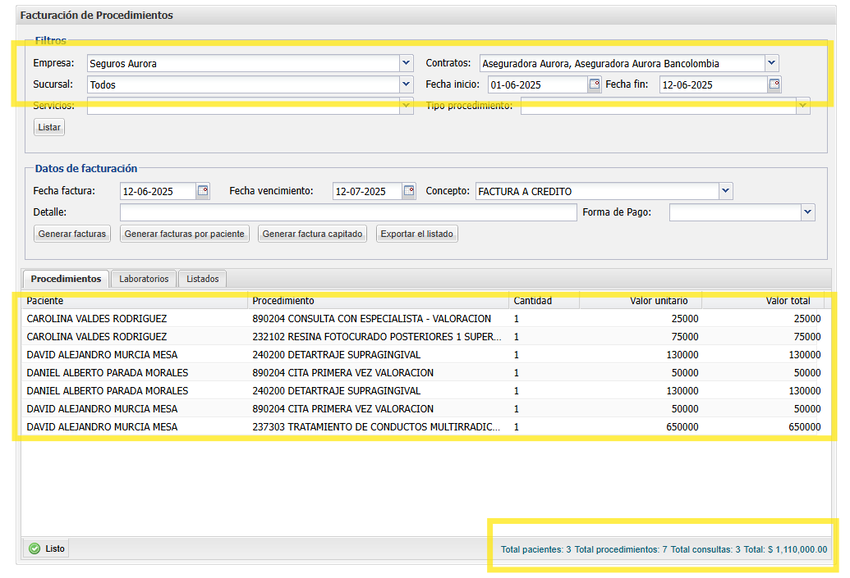Select the Procedimientos tab
Image resolution: width=850 pixels, height=578 pixels.
[66, 279]
